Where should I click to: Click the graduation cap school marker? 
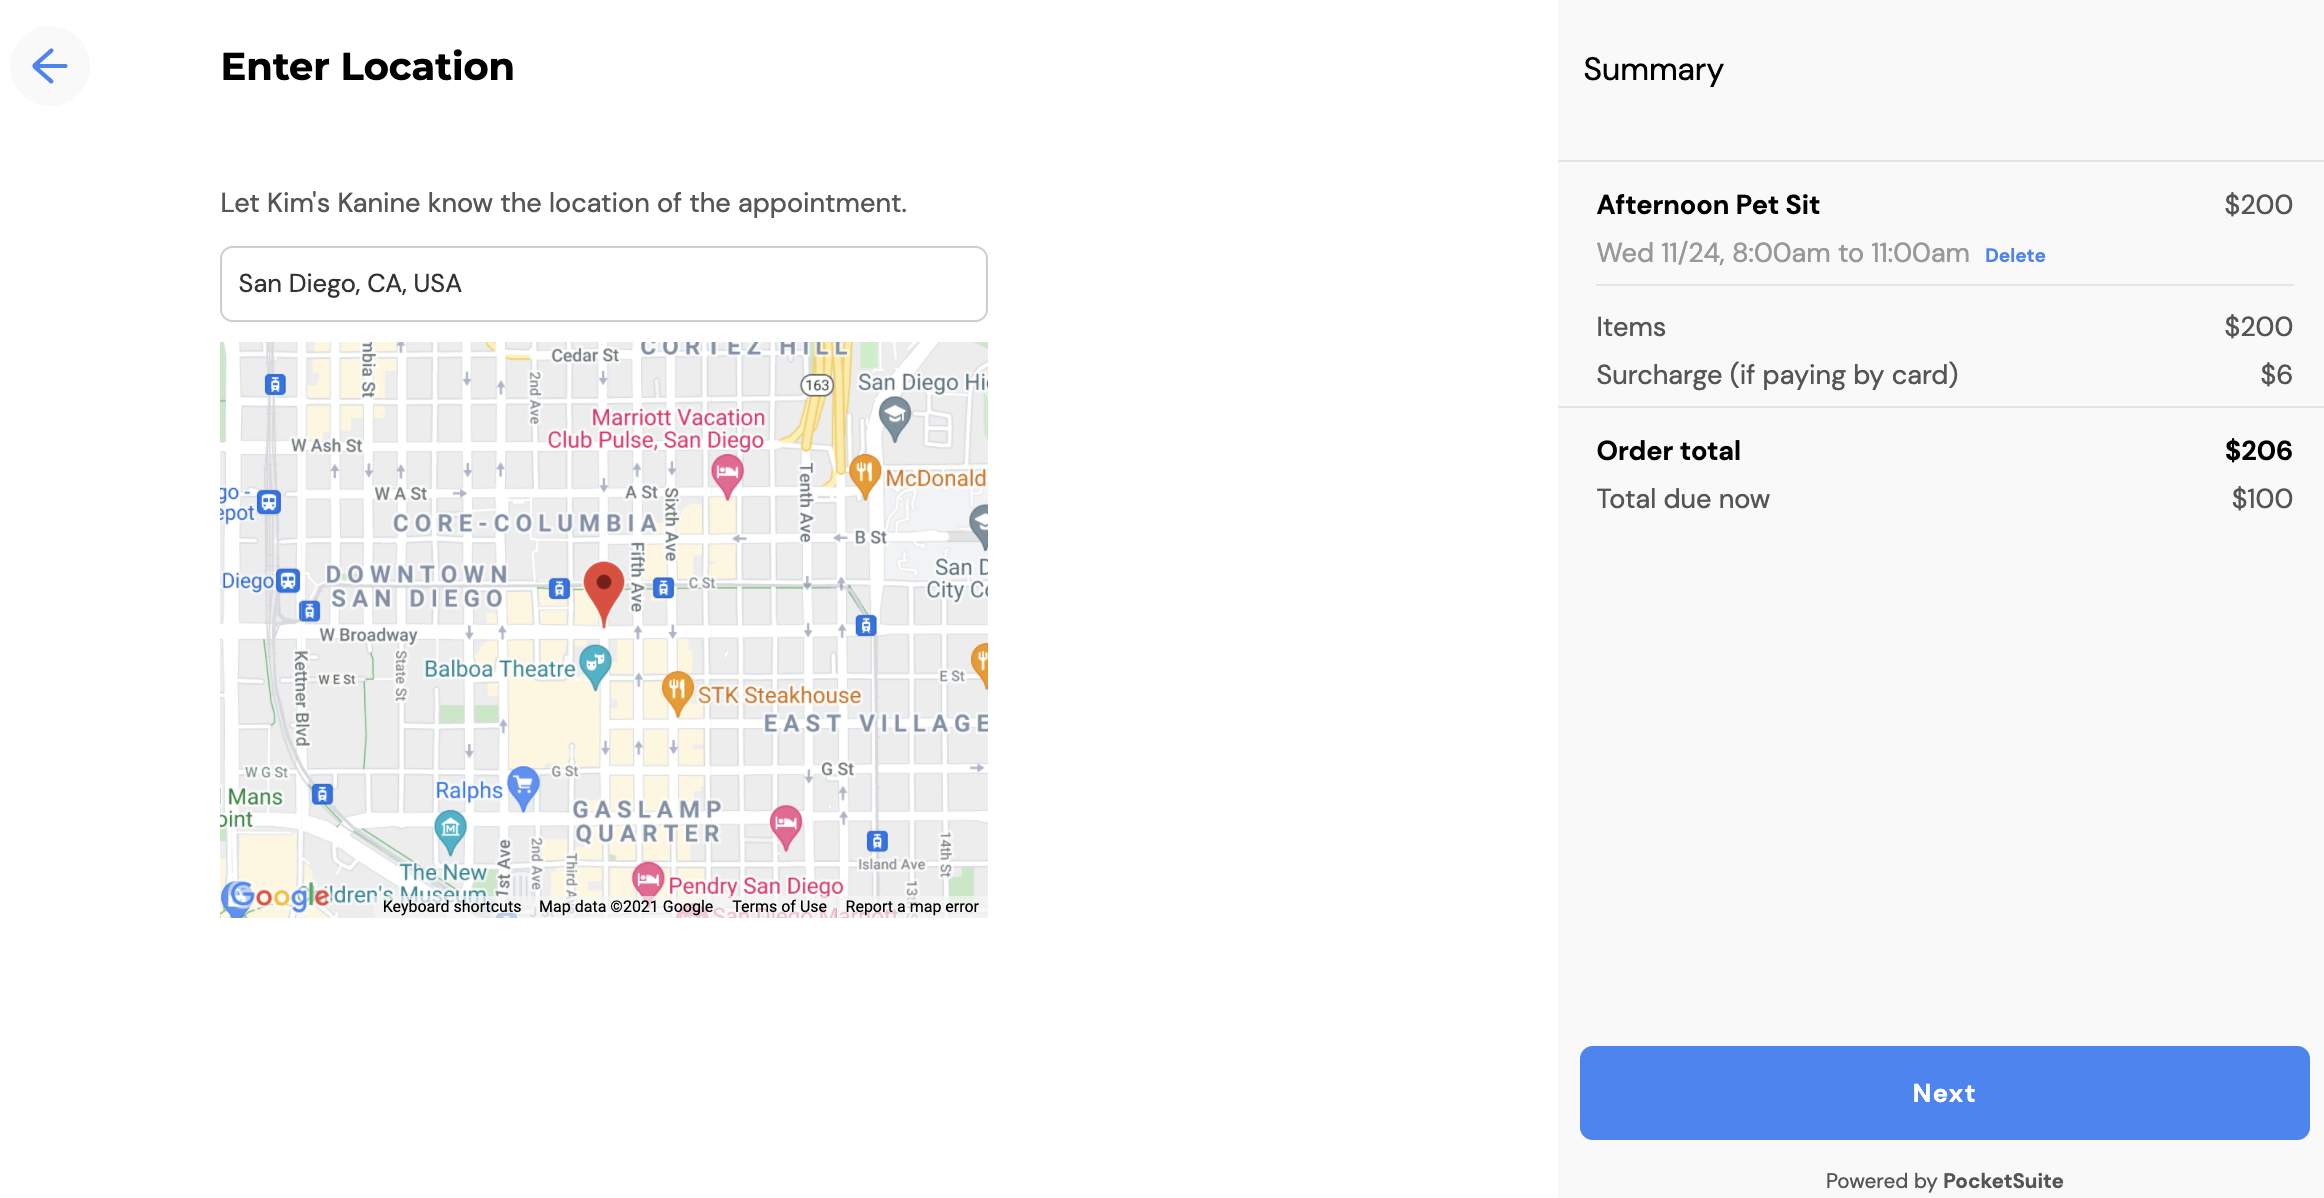pos(897,411)
